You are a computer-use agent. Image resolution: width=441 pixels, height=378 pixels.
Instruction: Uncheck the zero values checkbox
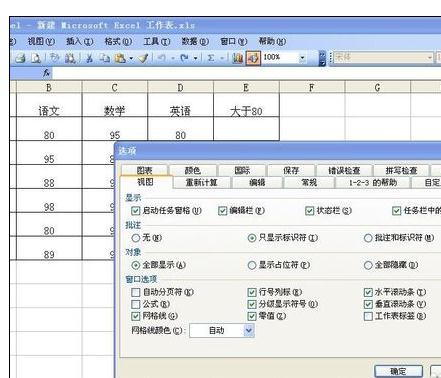click(x=252, y=316)
